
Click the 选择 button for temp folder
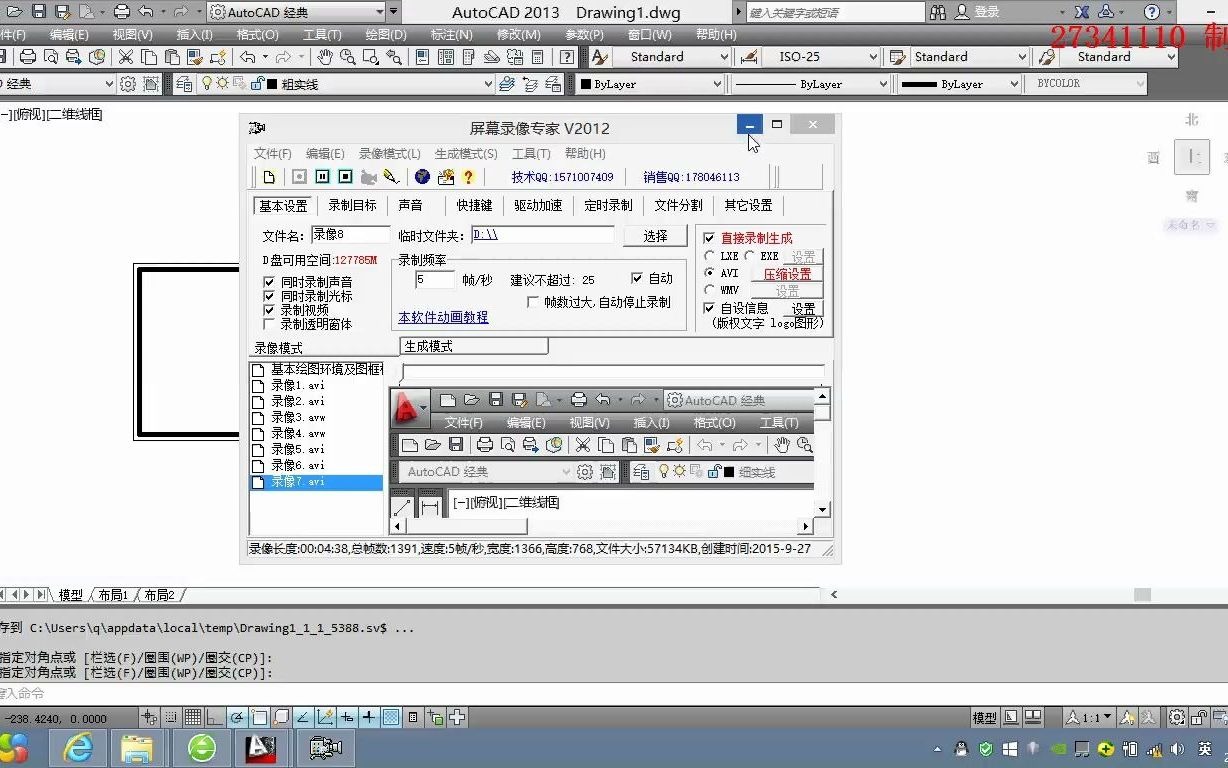655,237
